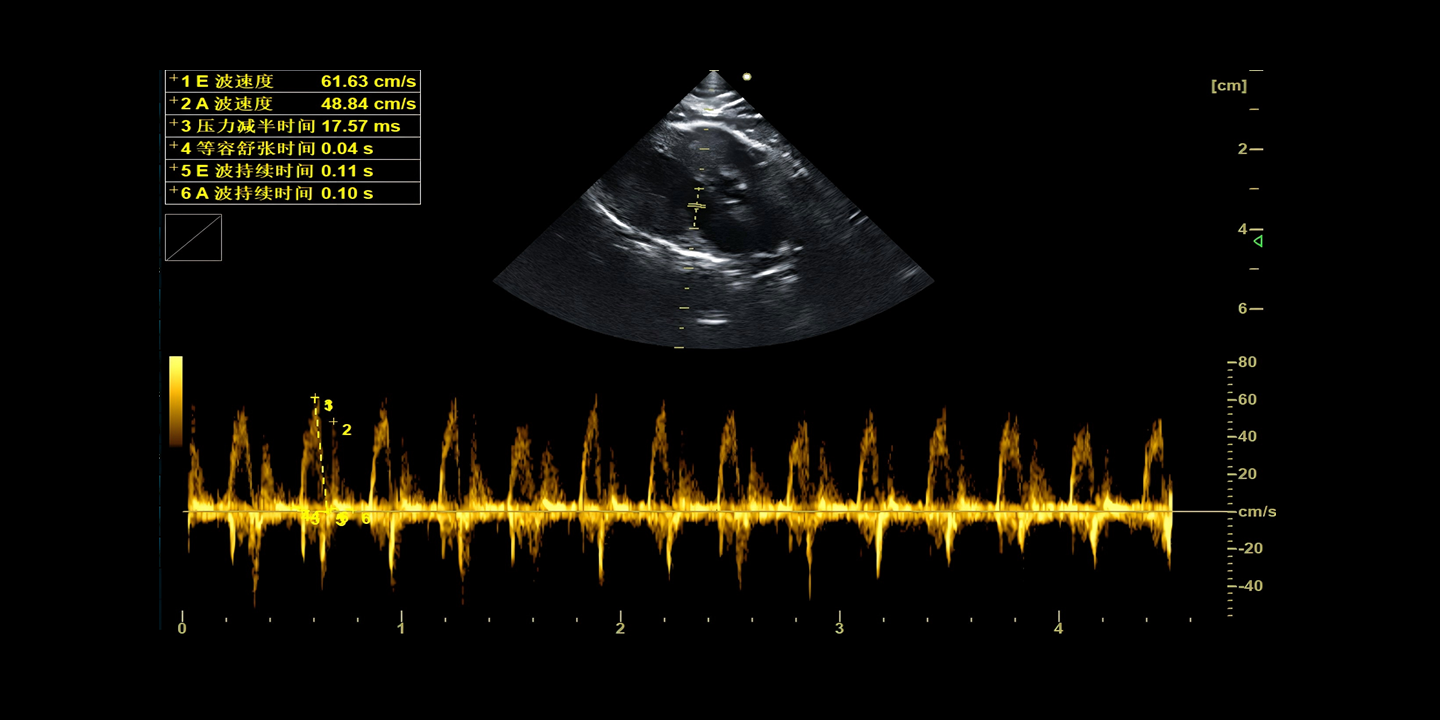Click the green focus triangle on the depth scale
Screen dimensions: 1440x720
click(x=1258, y=241)
